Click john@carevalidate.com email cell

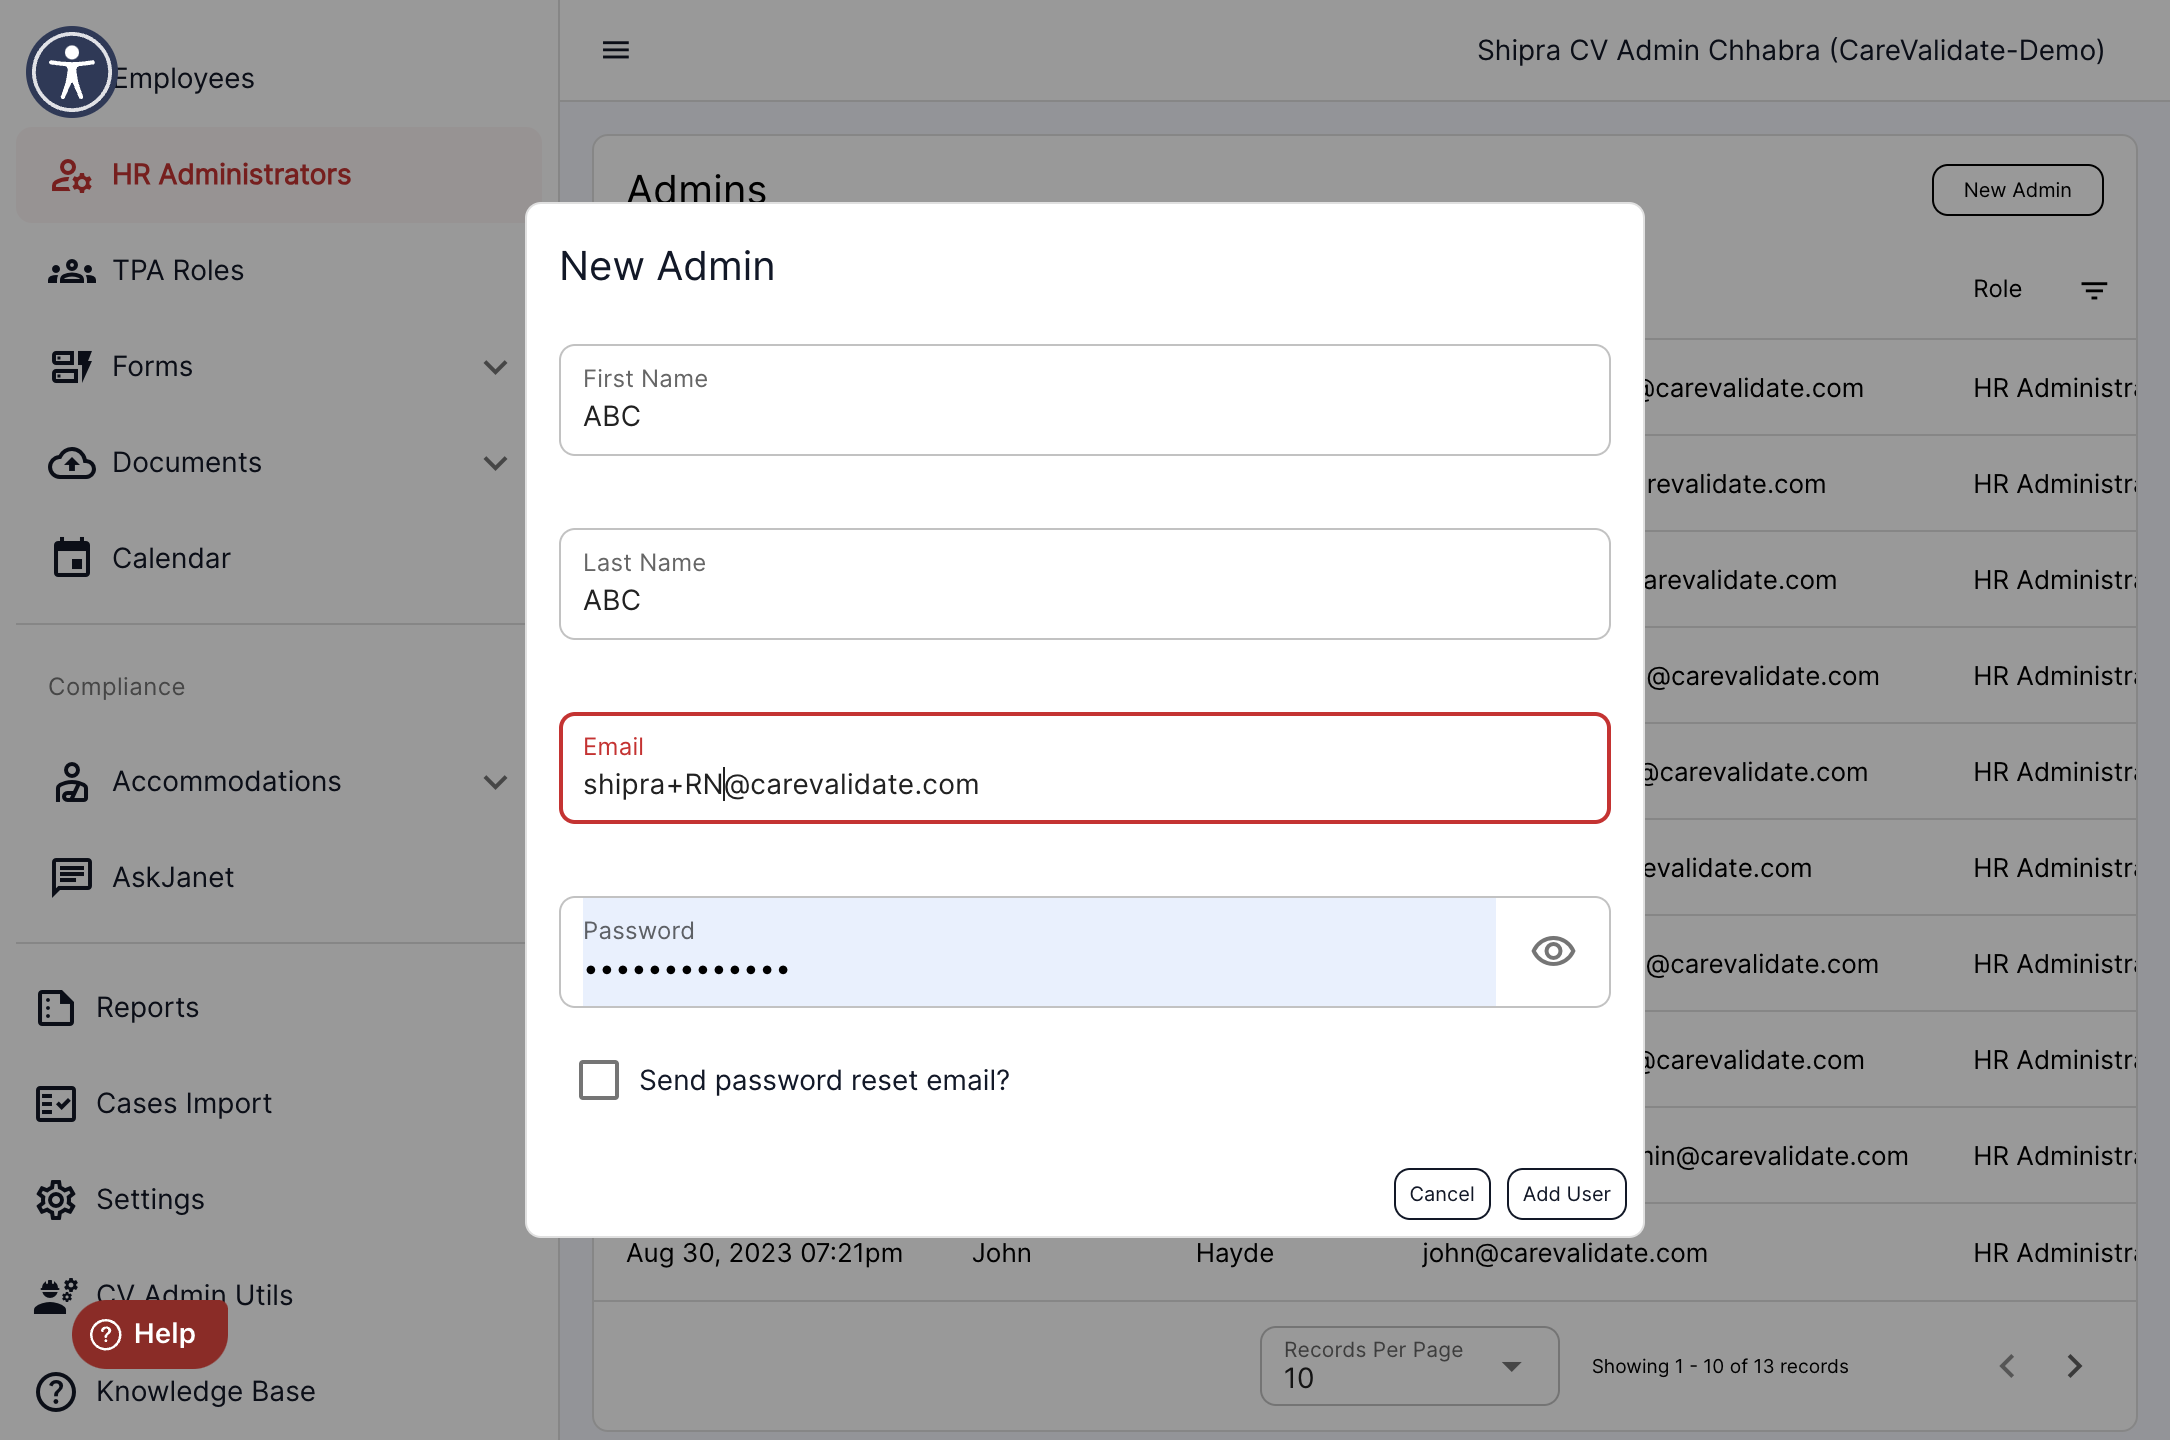point(1565,1254)
